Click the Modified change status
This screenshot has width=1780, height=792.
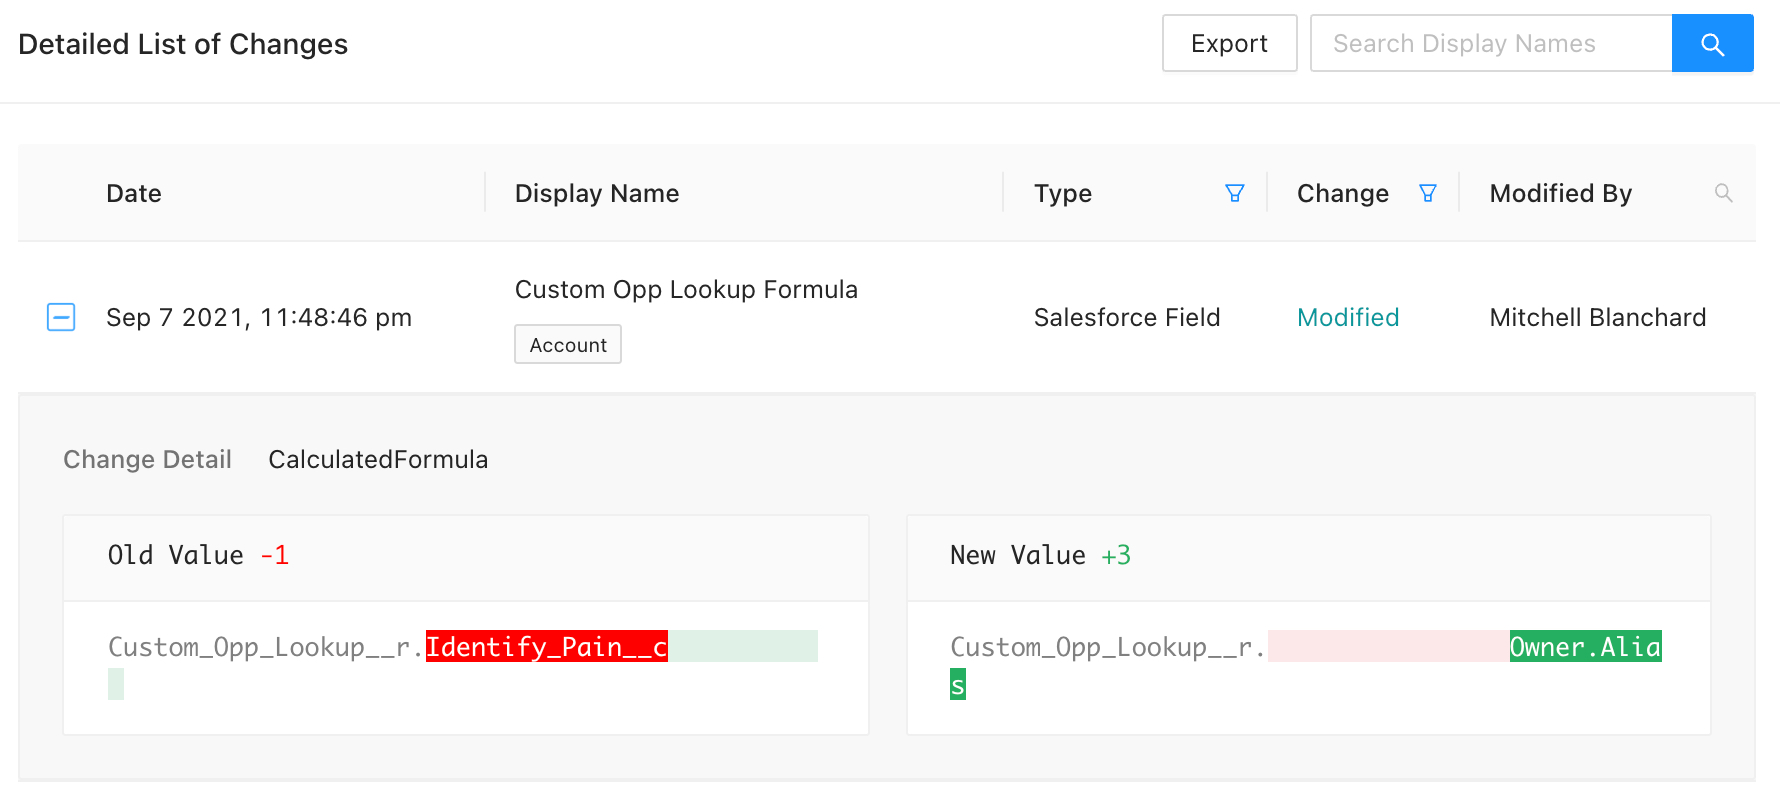pos(1347,317)
